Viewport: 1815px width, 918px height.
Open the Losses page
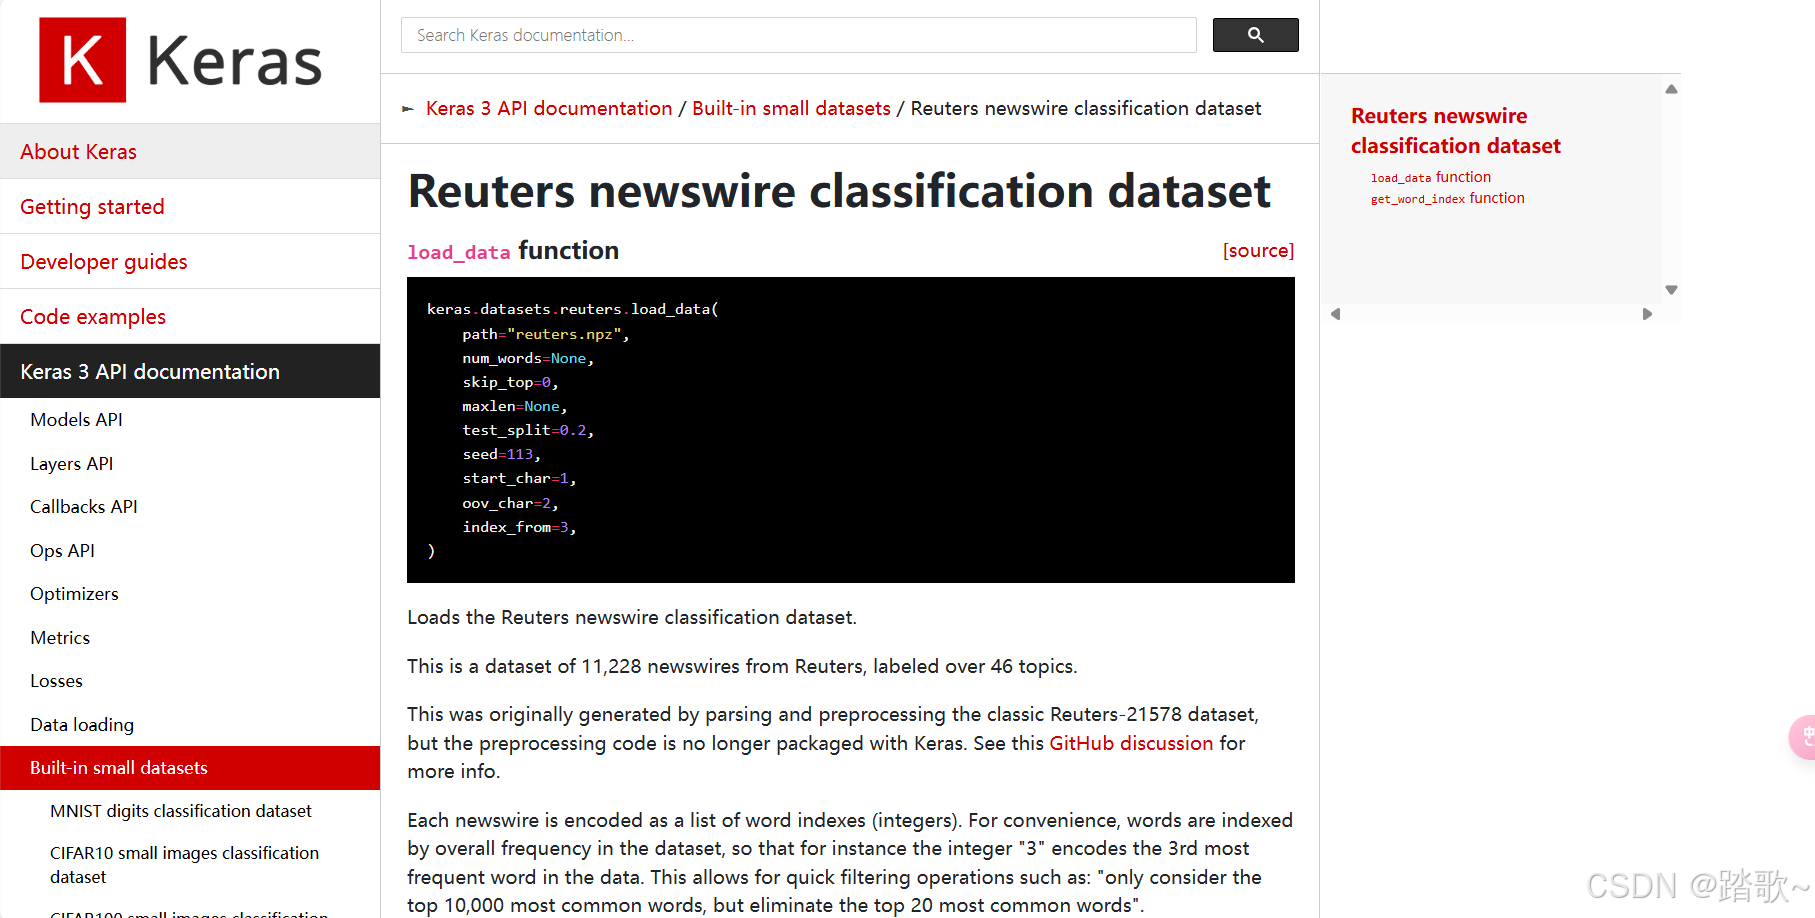pos(56,681)
